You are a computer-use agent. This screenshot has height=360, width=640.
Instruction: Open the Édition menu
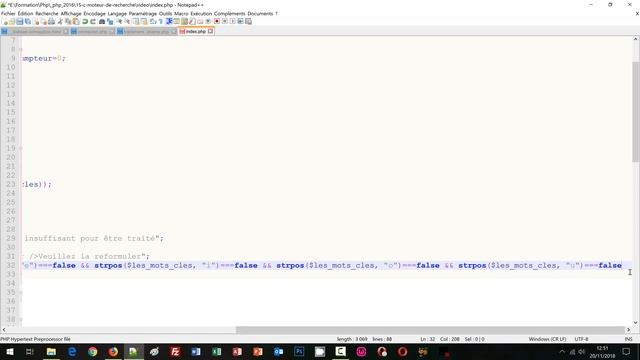(x=25, y=13)
